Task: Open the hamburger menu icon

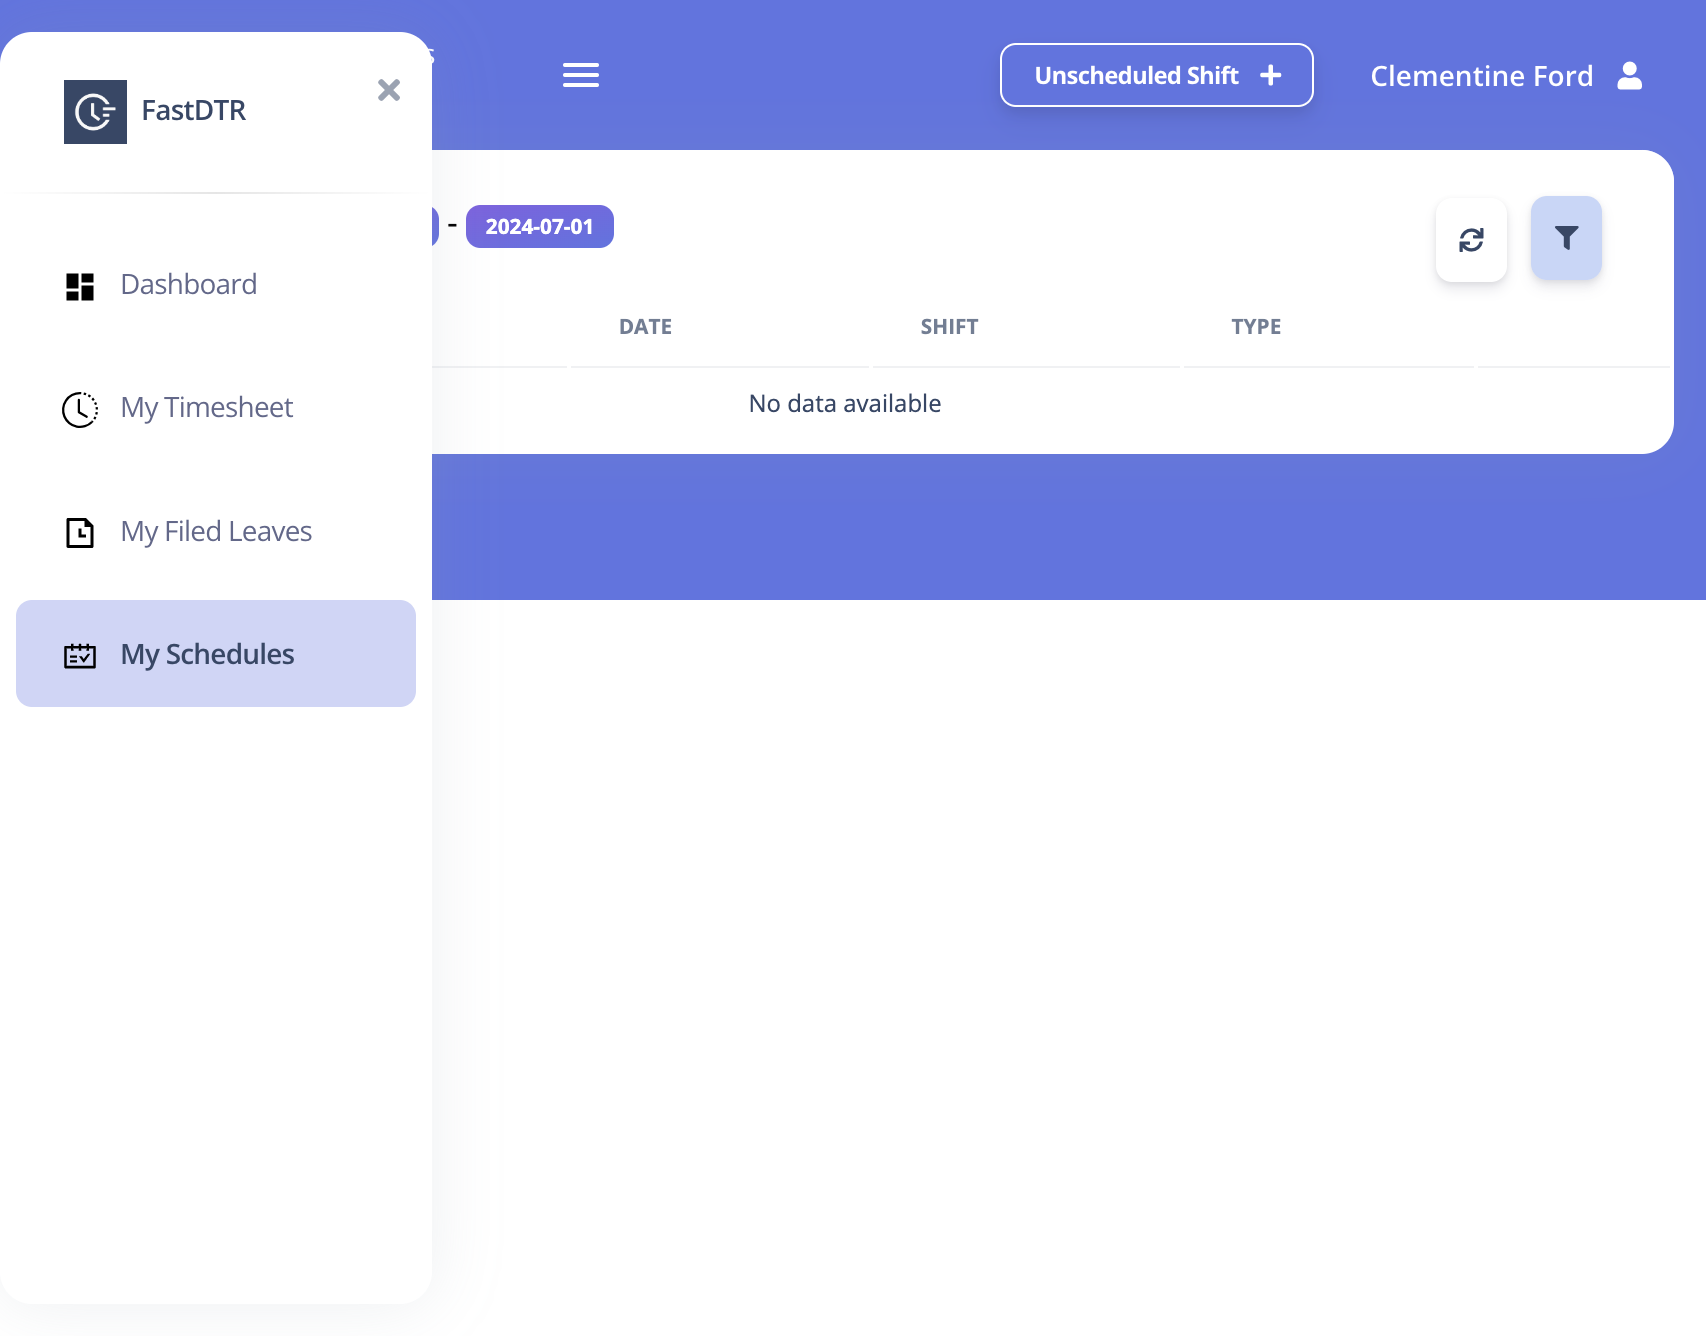Action: point(581,75)
